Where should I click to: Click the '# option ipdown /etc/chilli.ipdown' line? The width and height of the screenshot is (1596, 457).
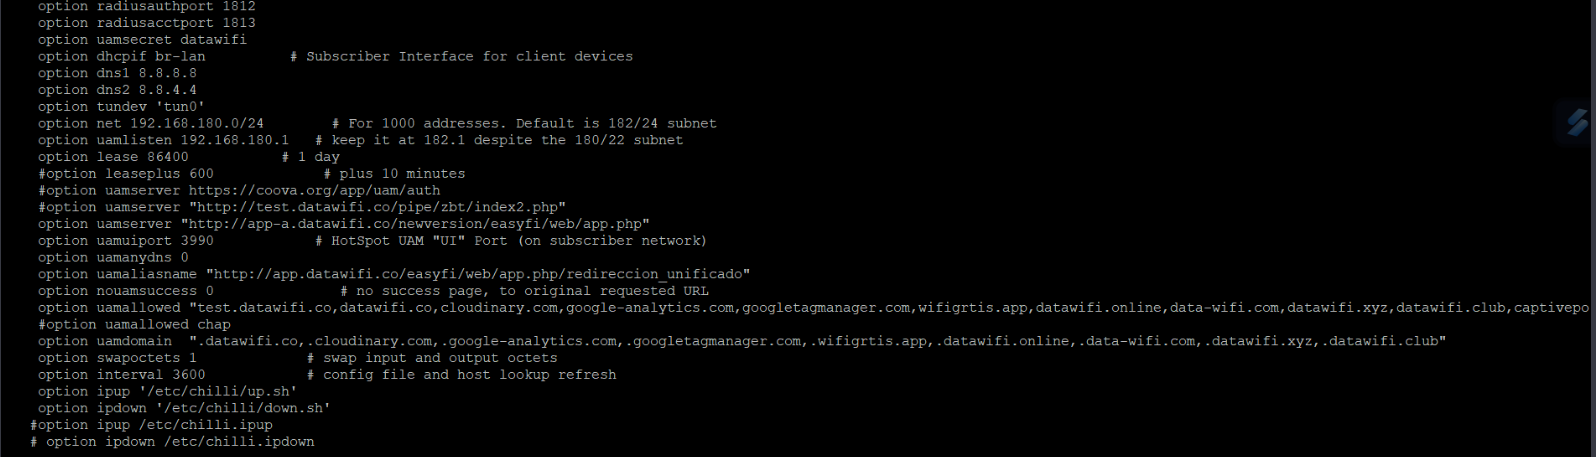pyautogui.click(x=172, y=442)
